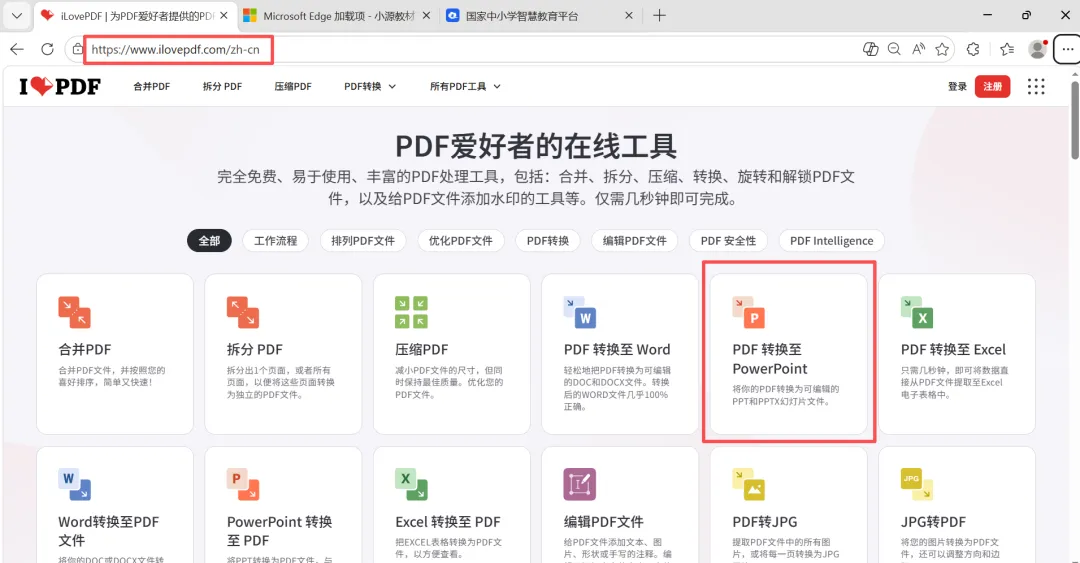Select the 合并PDF navigation item

[x=152, y=86]
